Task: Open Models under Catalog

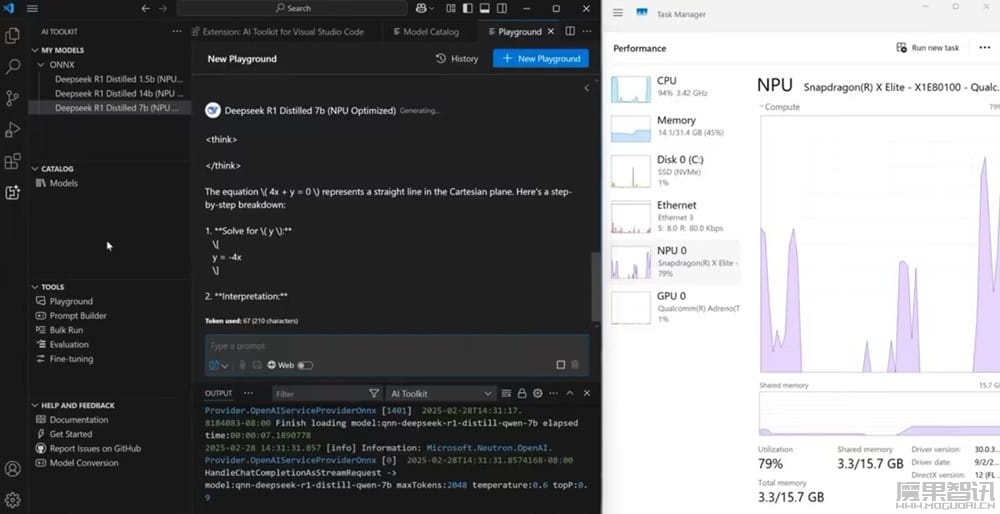Action: pos(57,183)
